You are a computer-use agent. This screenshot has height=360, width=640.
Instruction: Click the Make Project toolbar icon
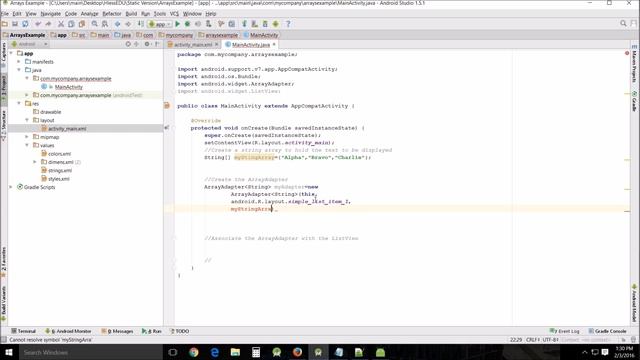[x=140, y=24]
